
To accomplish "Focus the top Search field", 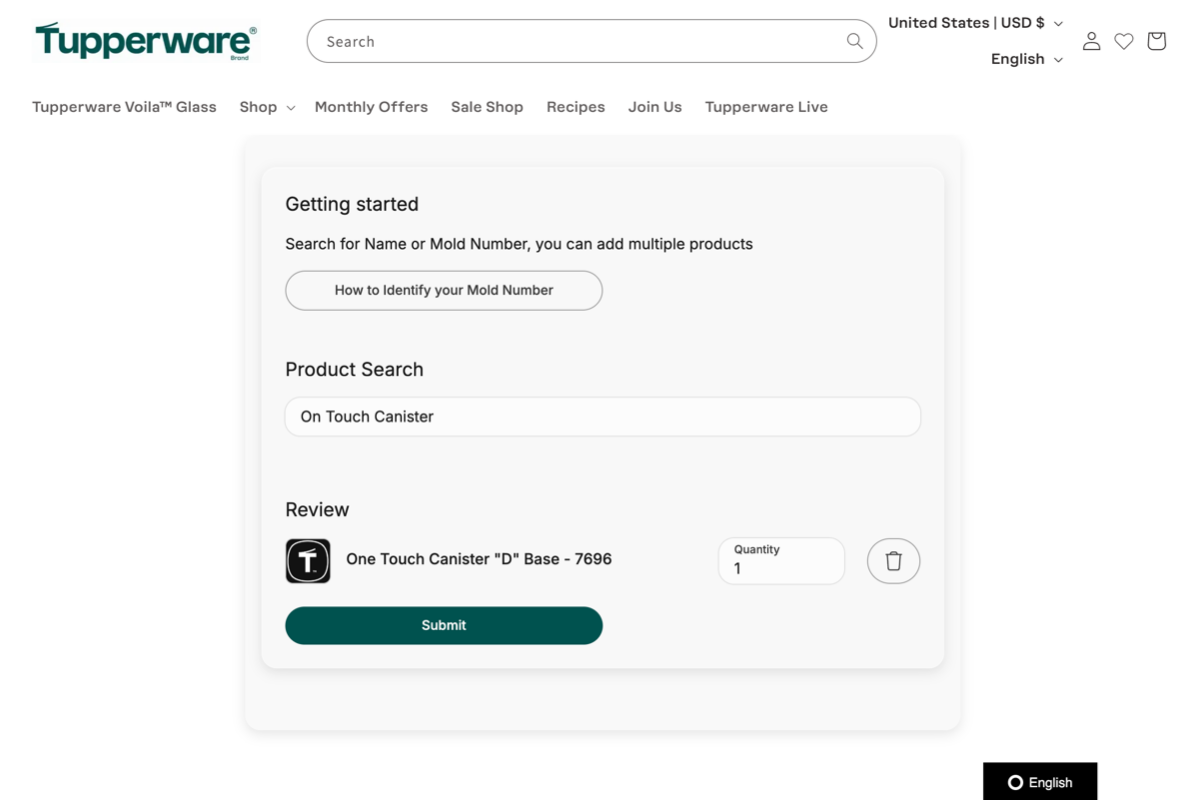I will click(592, 41).
